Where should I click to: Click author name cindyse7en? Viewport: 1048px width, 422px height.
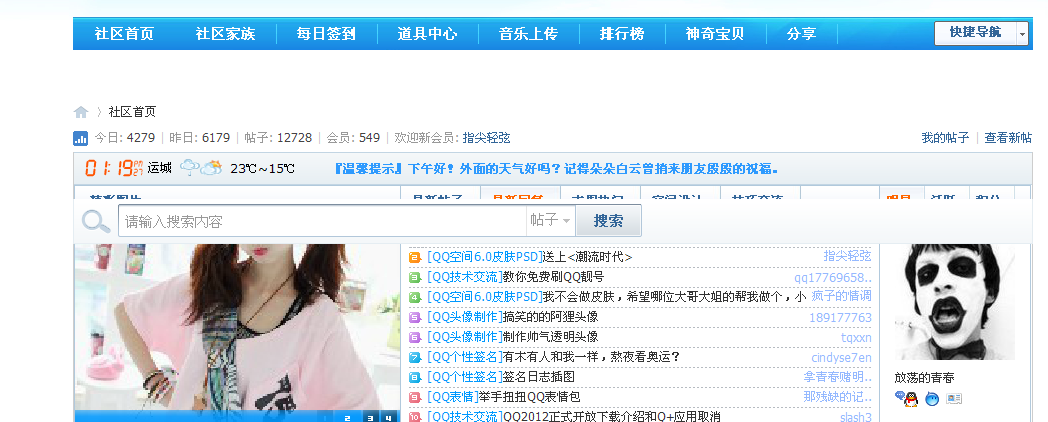[x=841, y=358]
